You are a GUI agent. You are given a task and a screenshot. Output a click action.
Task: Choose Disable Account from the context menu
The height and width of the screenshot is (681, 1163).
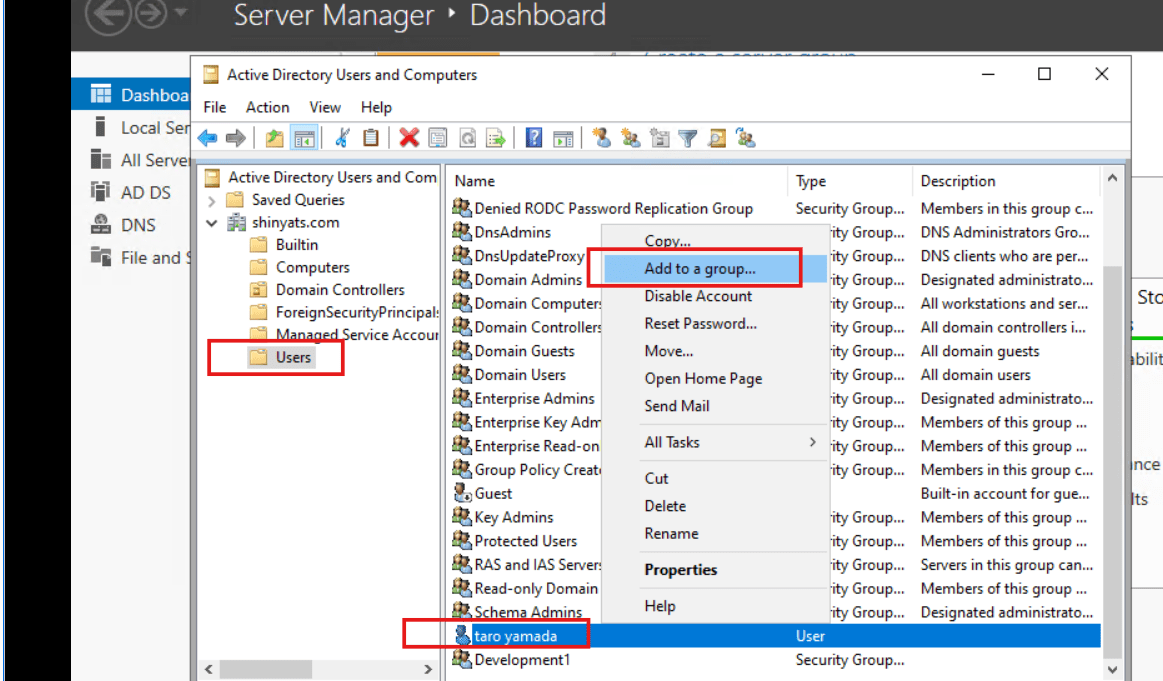(x=698, y=296)
